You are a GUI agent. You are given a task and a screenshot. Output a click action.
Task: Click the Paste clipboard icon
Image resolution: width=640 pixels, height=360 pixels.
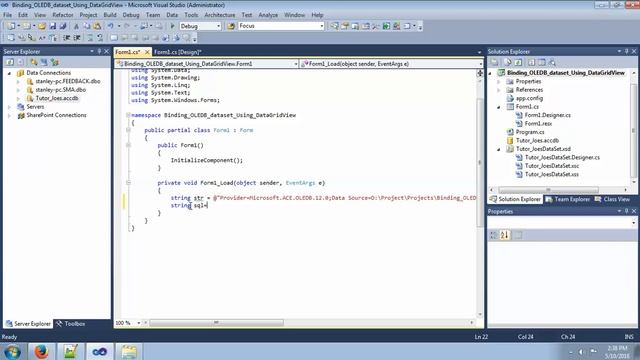click(x=97, y=26)
